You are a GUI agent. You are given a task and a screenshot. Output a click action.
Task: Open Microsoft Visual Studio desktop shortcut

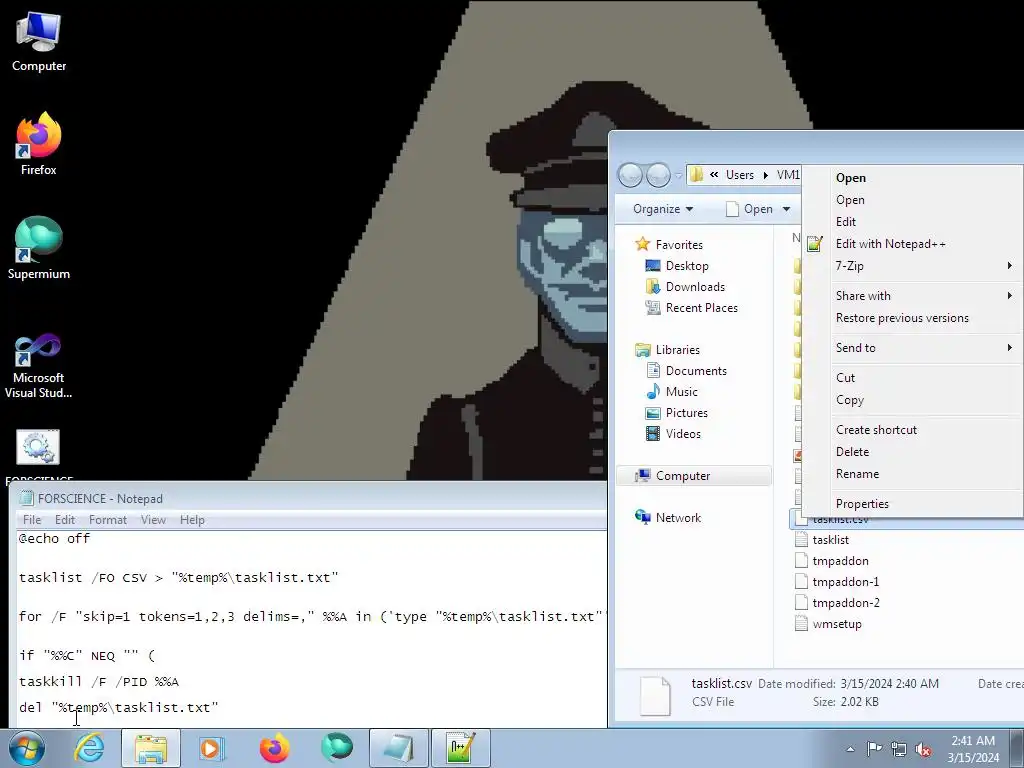[x=39, y=366]
